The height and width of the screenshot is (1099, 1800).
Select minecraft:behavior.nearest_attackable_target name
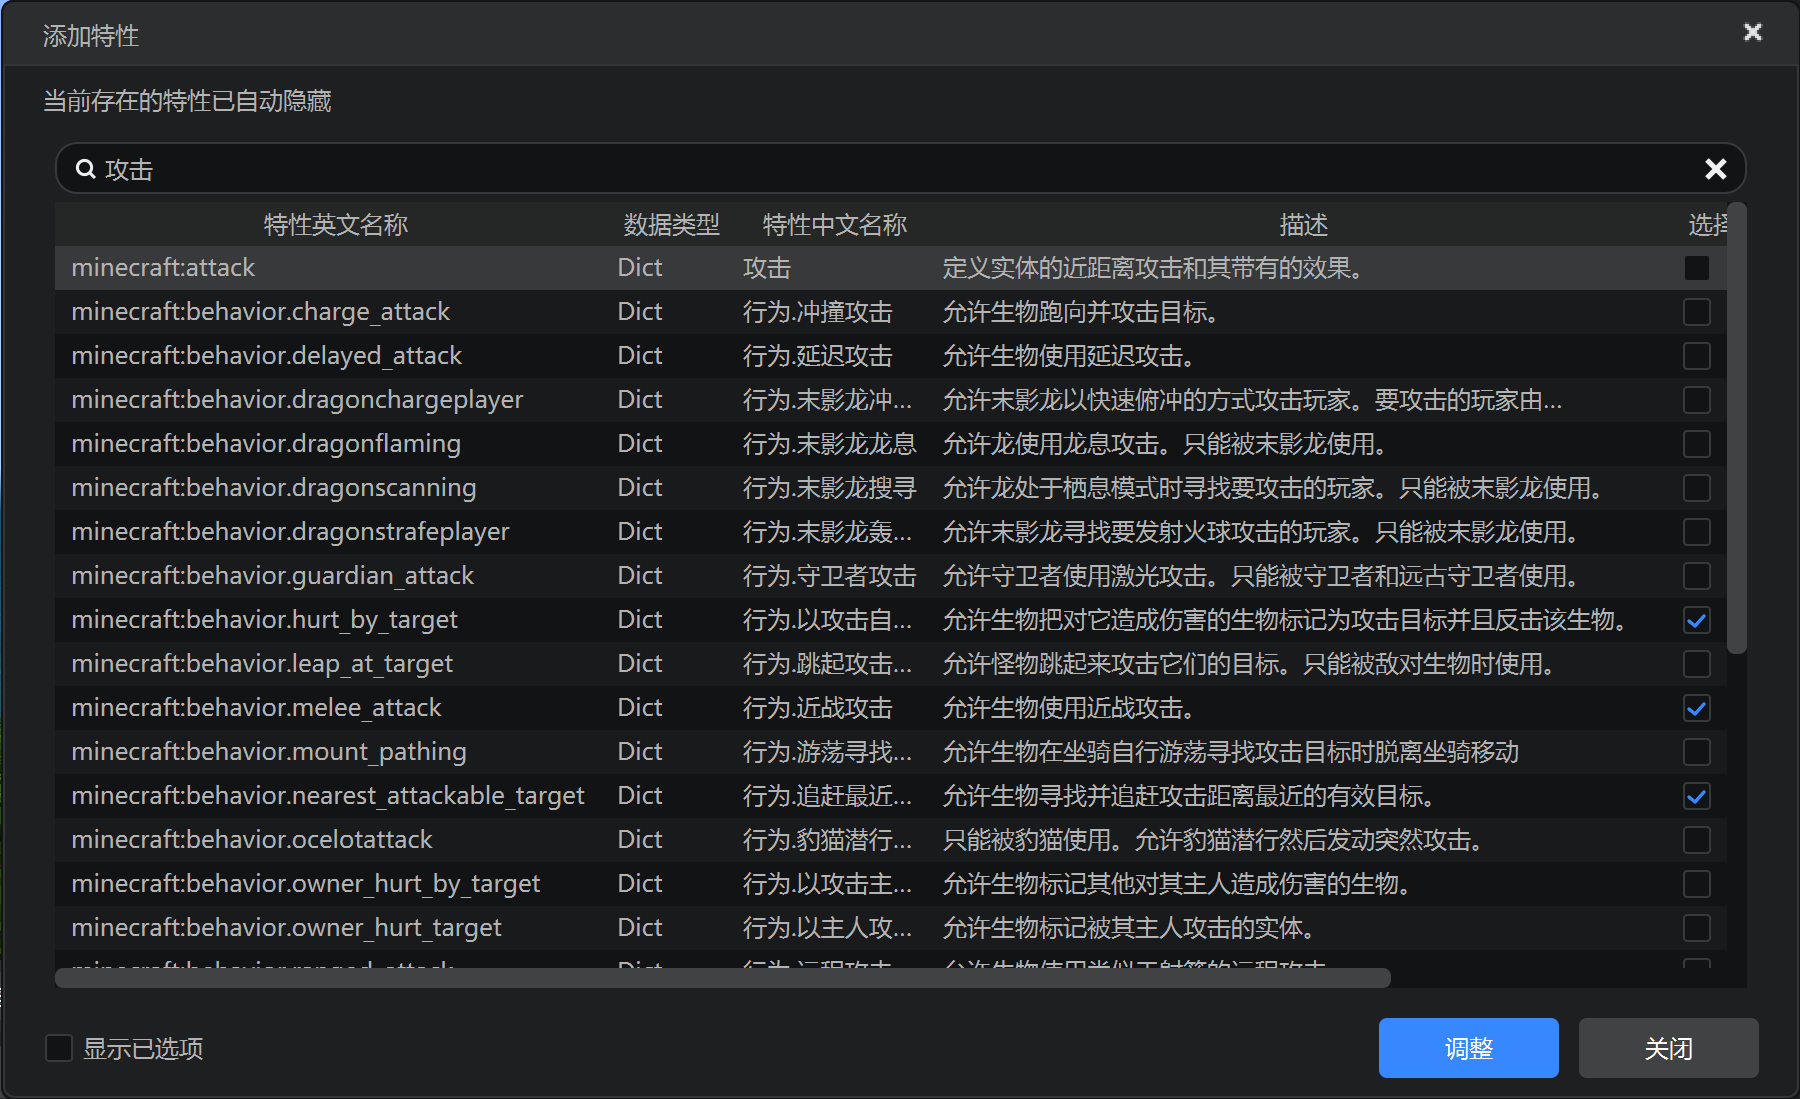pos(328,796)
